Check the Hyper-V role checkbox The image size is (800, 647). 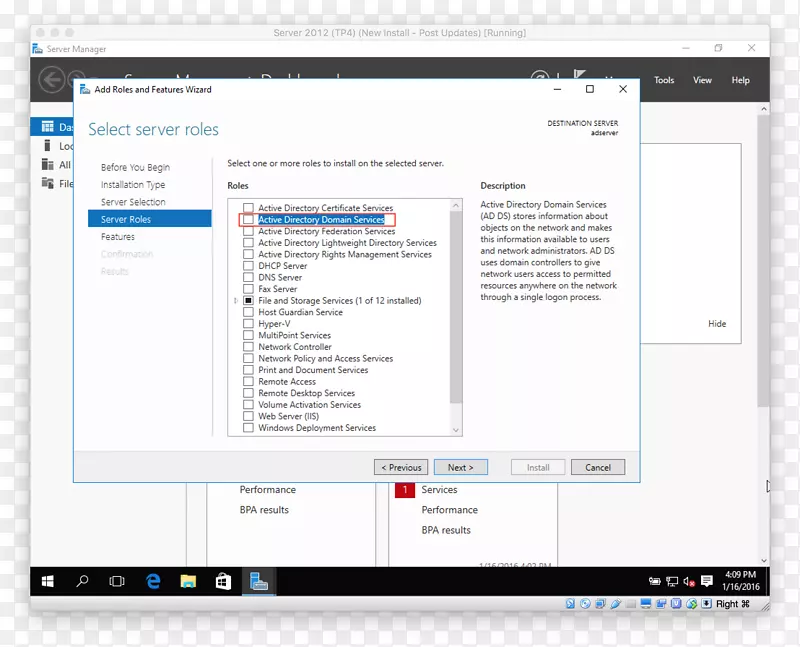[x=247, y=323]
